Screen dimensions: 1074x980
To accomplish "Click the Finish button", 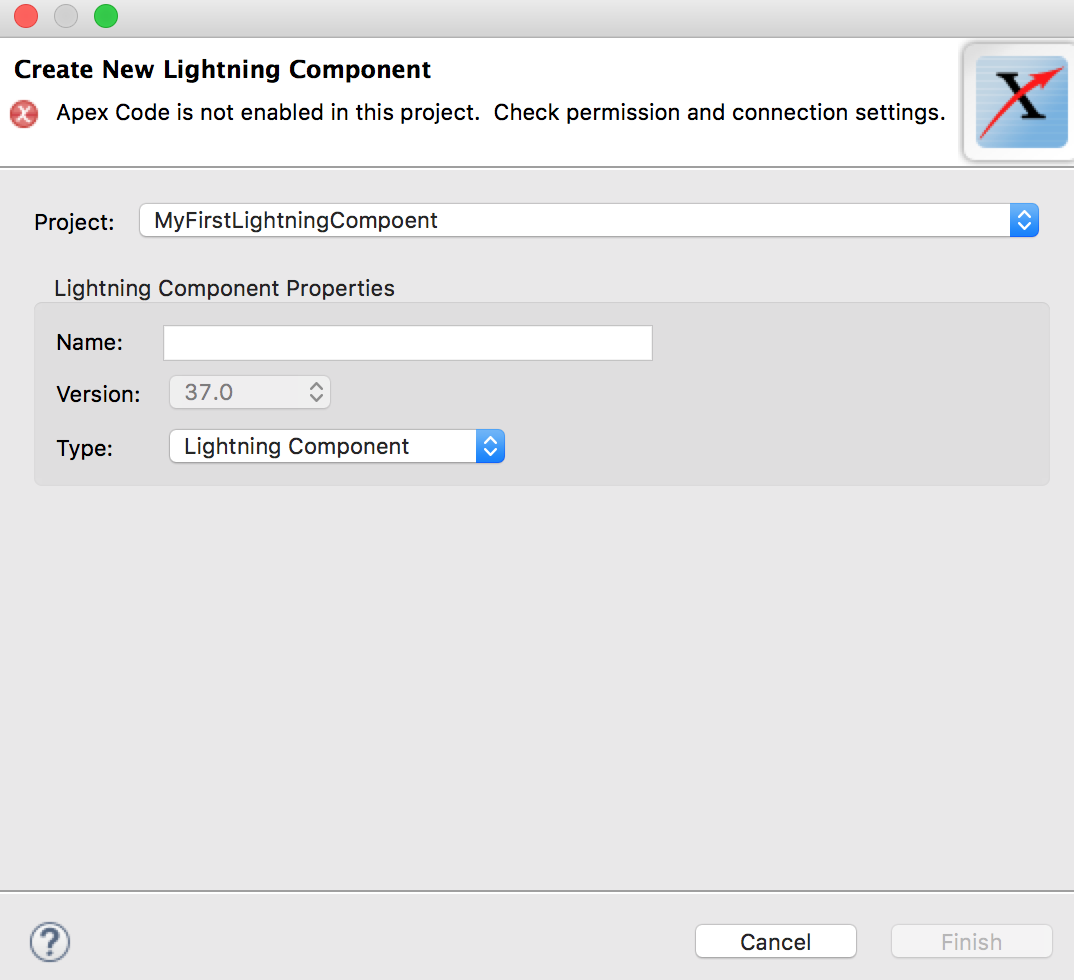I will pos(971,942).
